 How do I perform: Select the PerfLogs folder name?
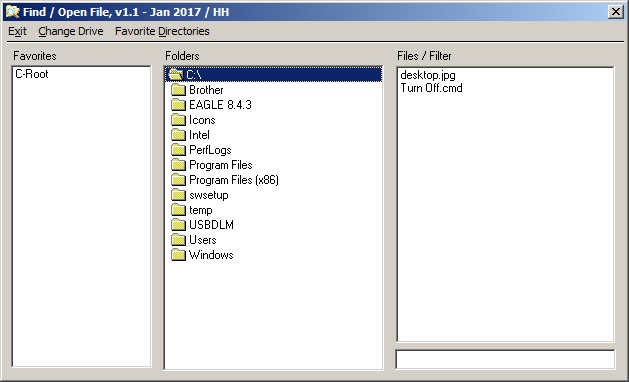210,150
